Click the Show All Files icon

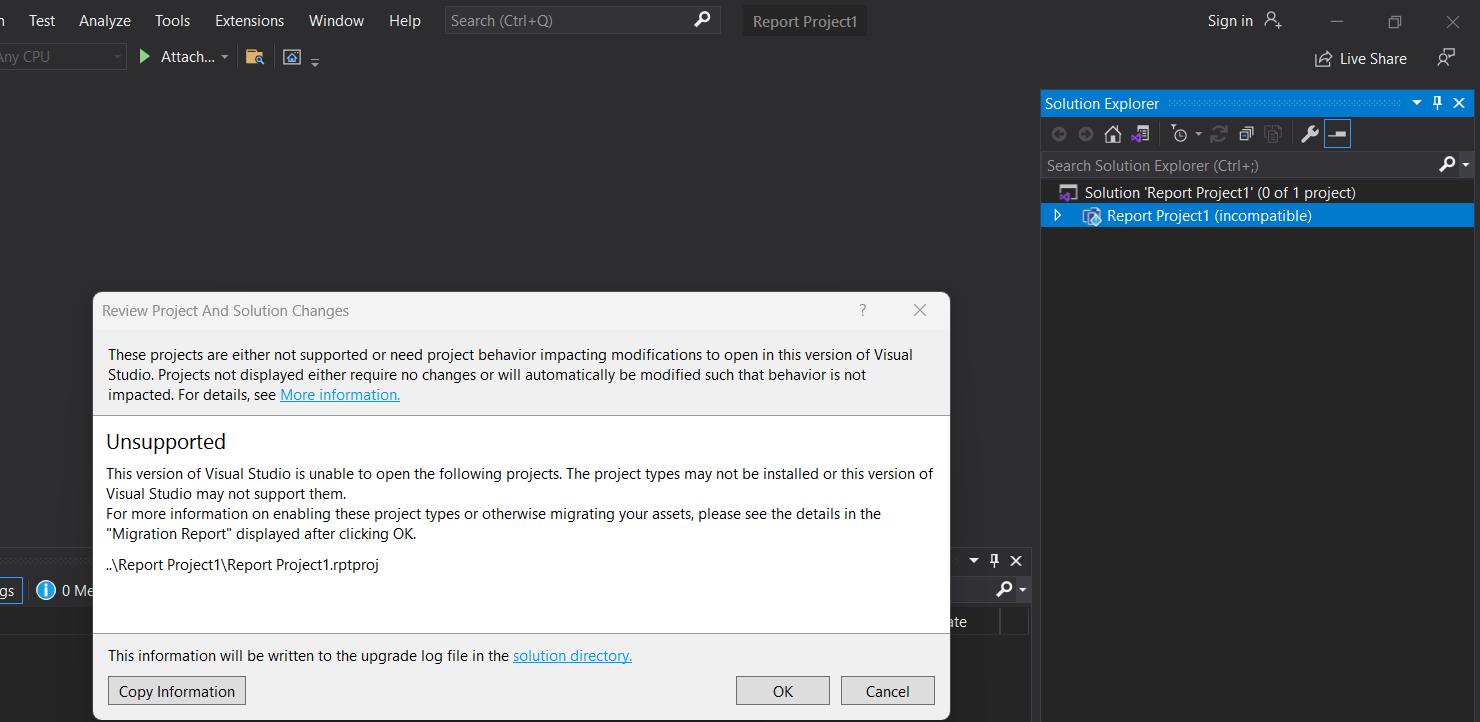pos(1273,134)
